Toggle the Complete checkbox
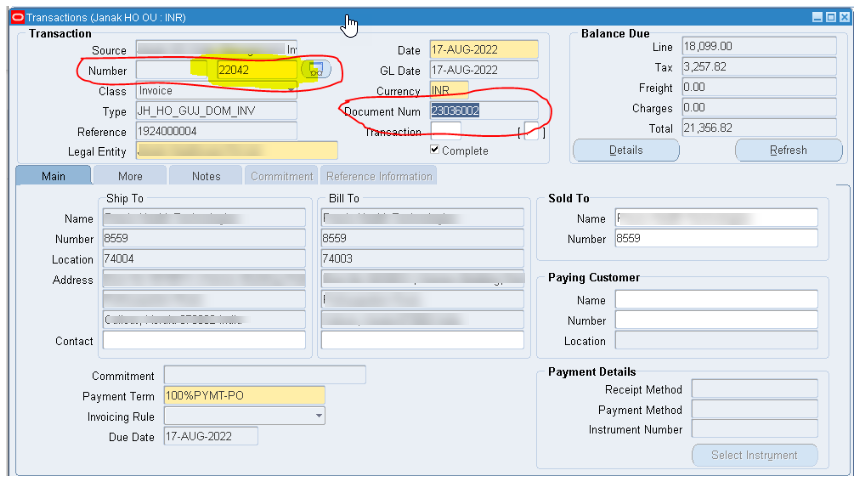 [435, 149]
